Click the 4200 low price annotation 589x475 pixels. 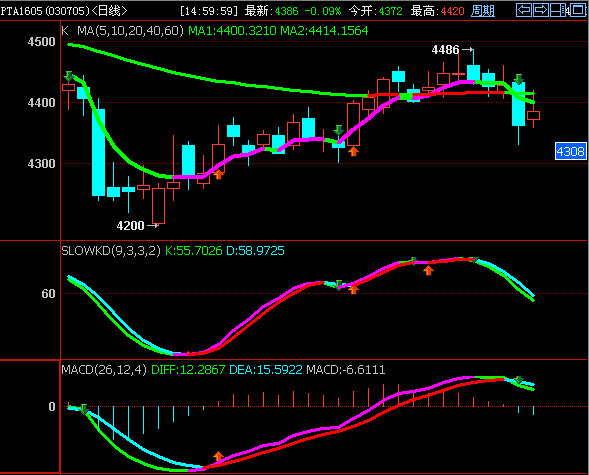tap(130, 226)
